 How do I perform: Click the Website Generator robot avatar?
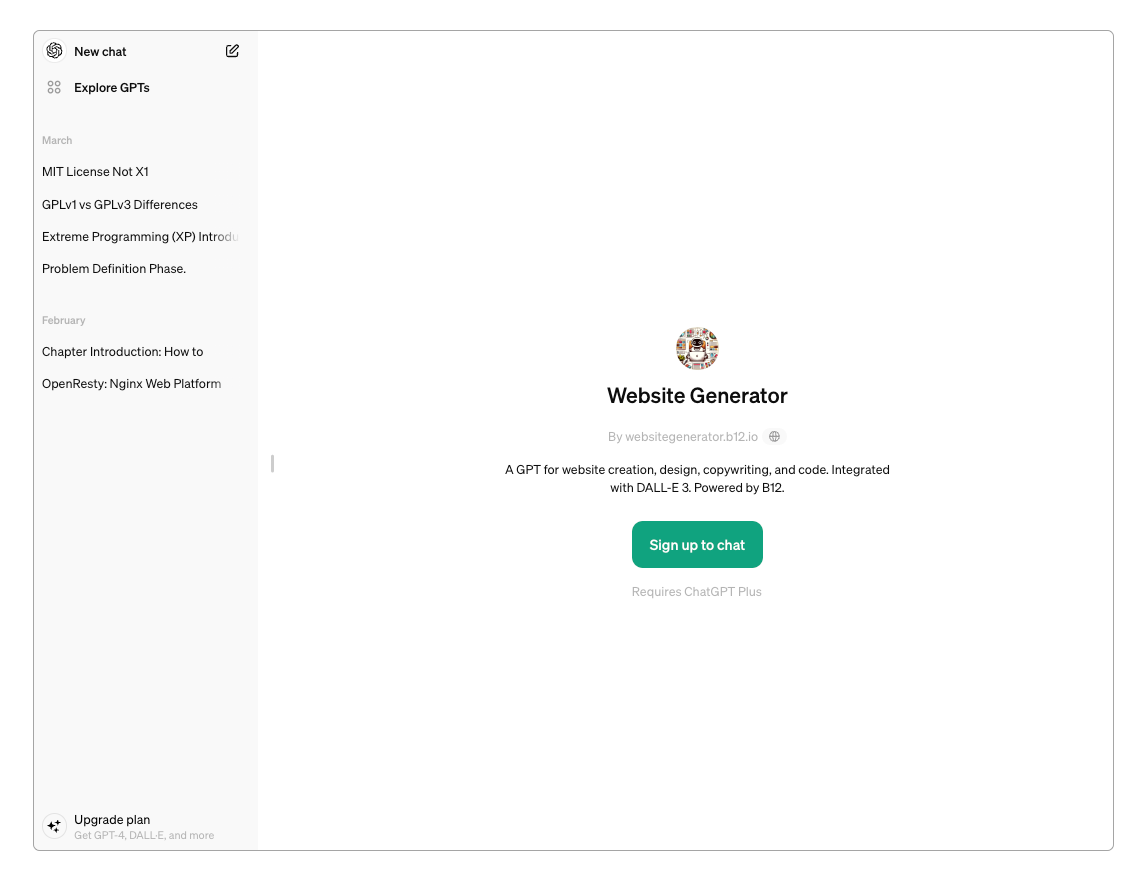click(697, 348)
